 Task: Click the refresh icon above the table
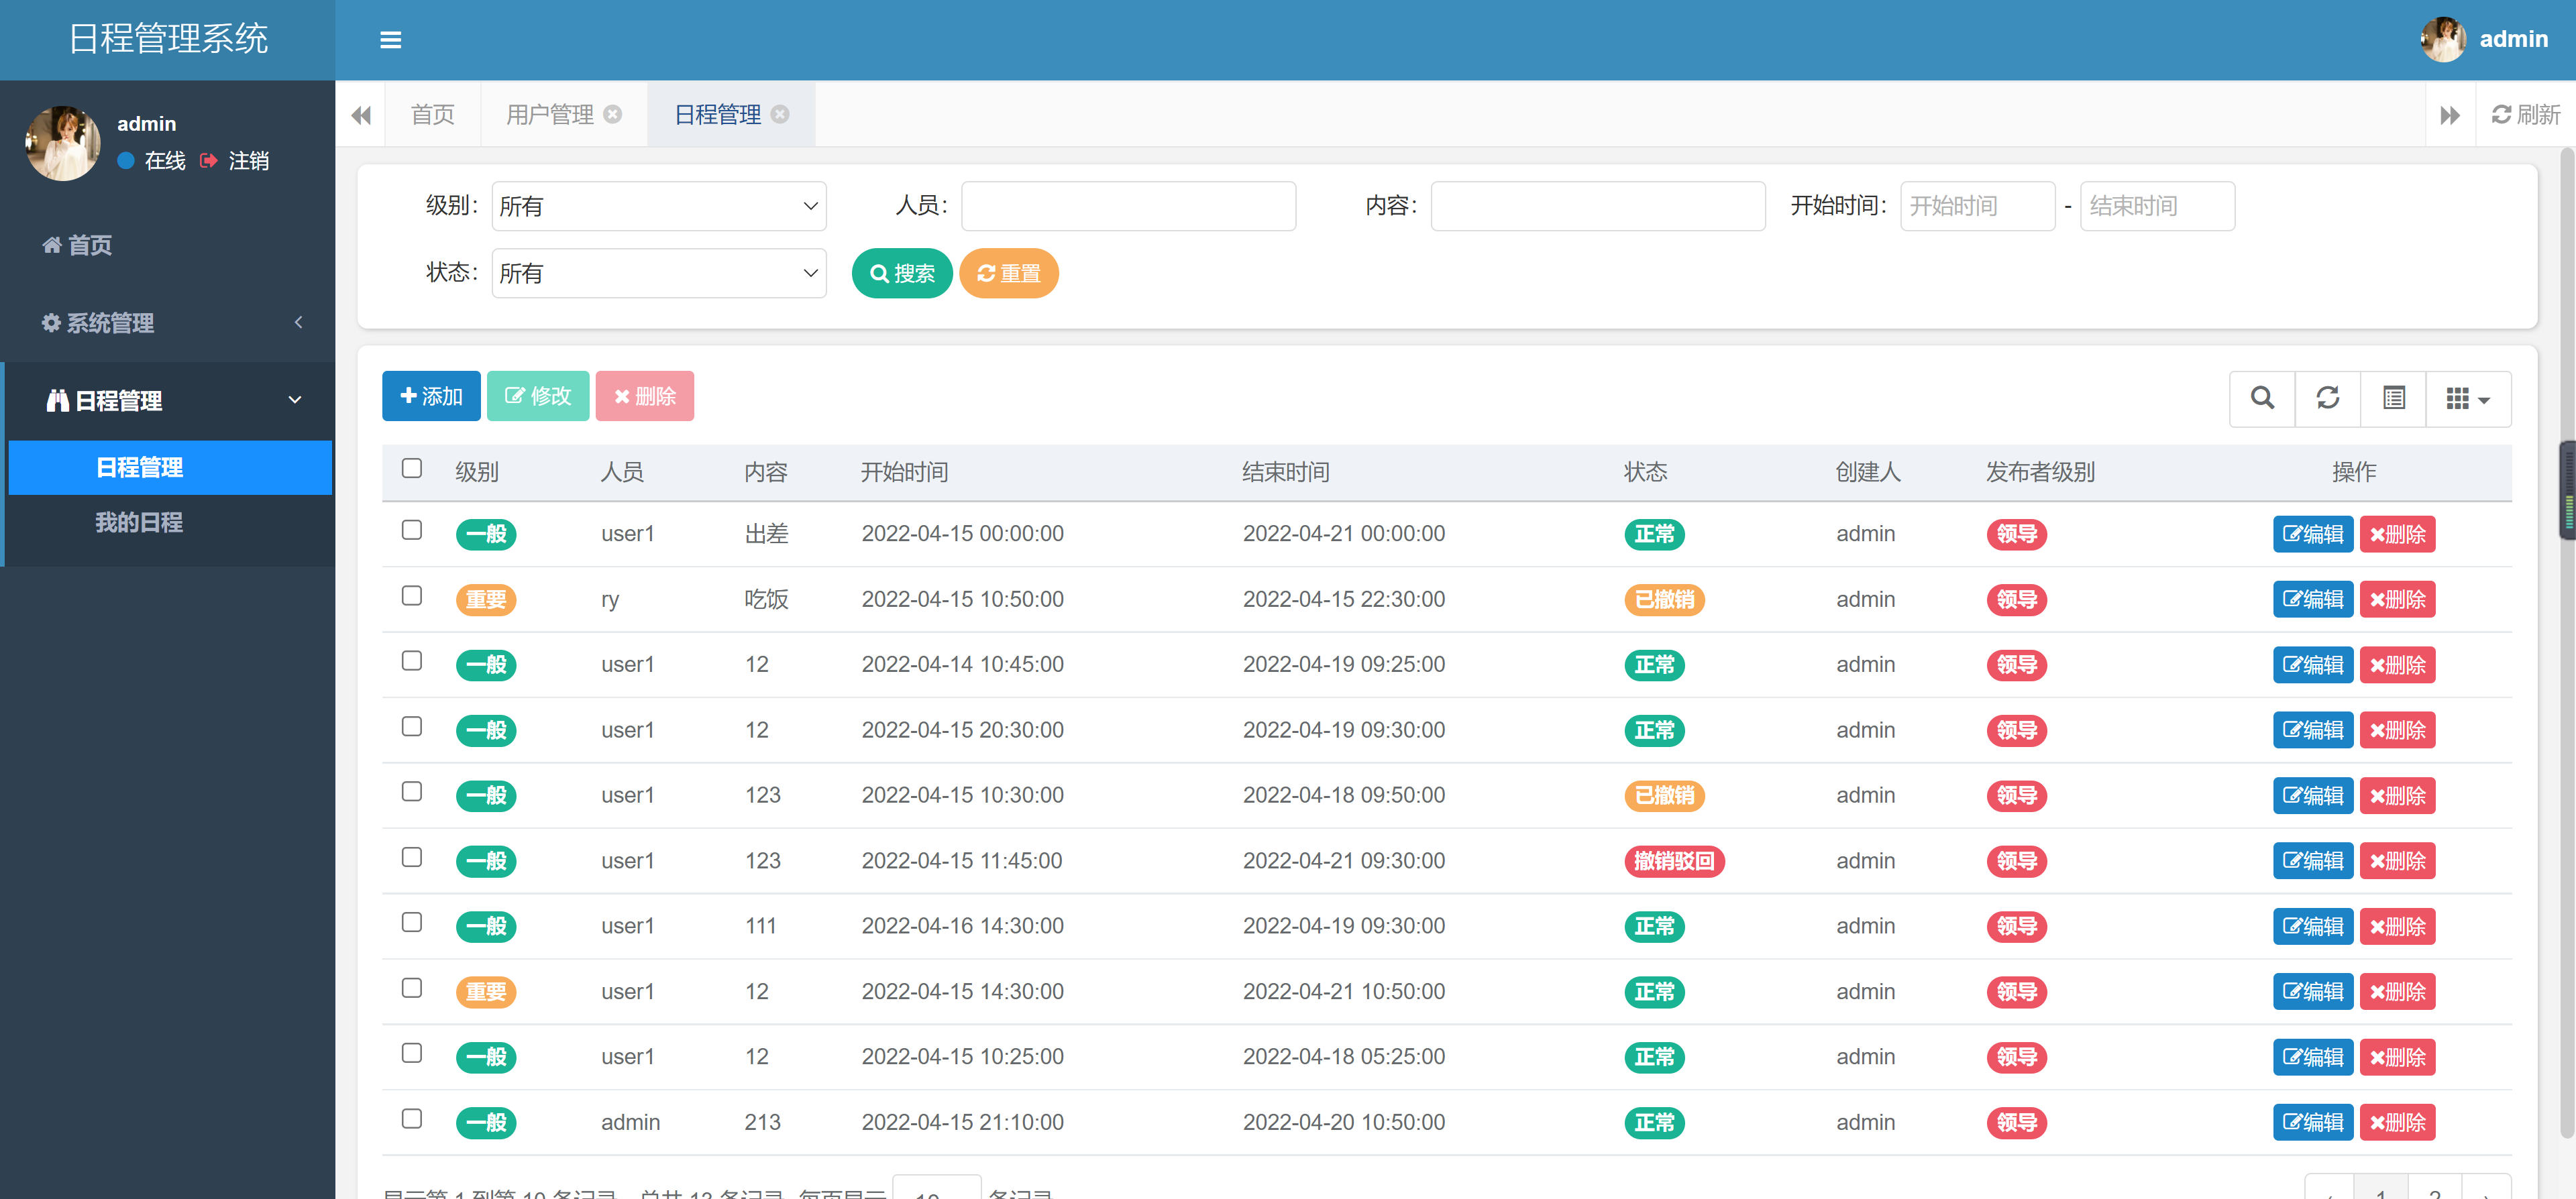2328,398
